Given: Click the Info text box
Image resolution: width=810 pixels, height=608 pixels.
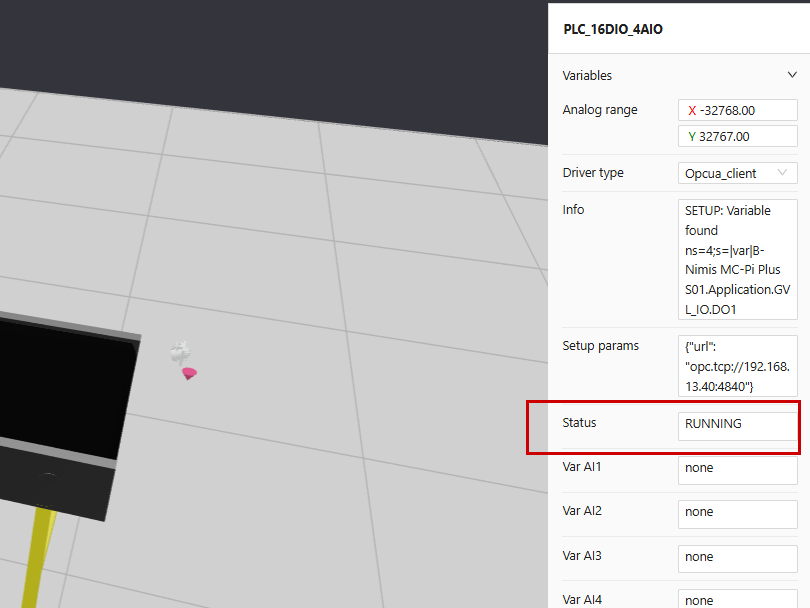Looking at the screenshot, I should tap(737, 259).
